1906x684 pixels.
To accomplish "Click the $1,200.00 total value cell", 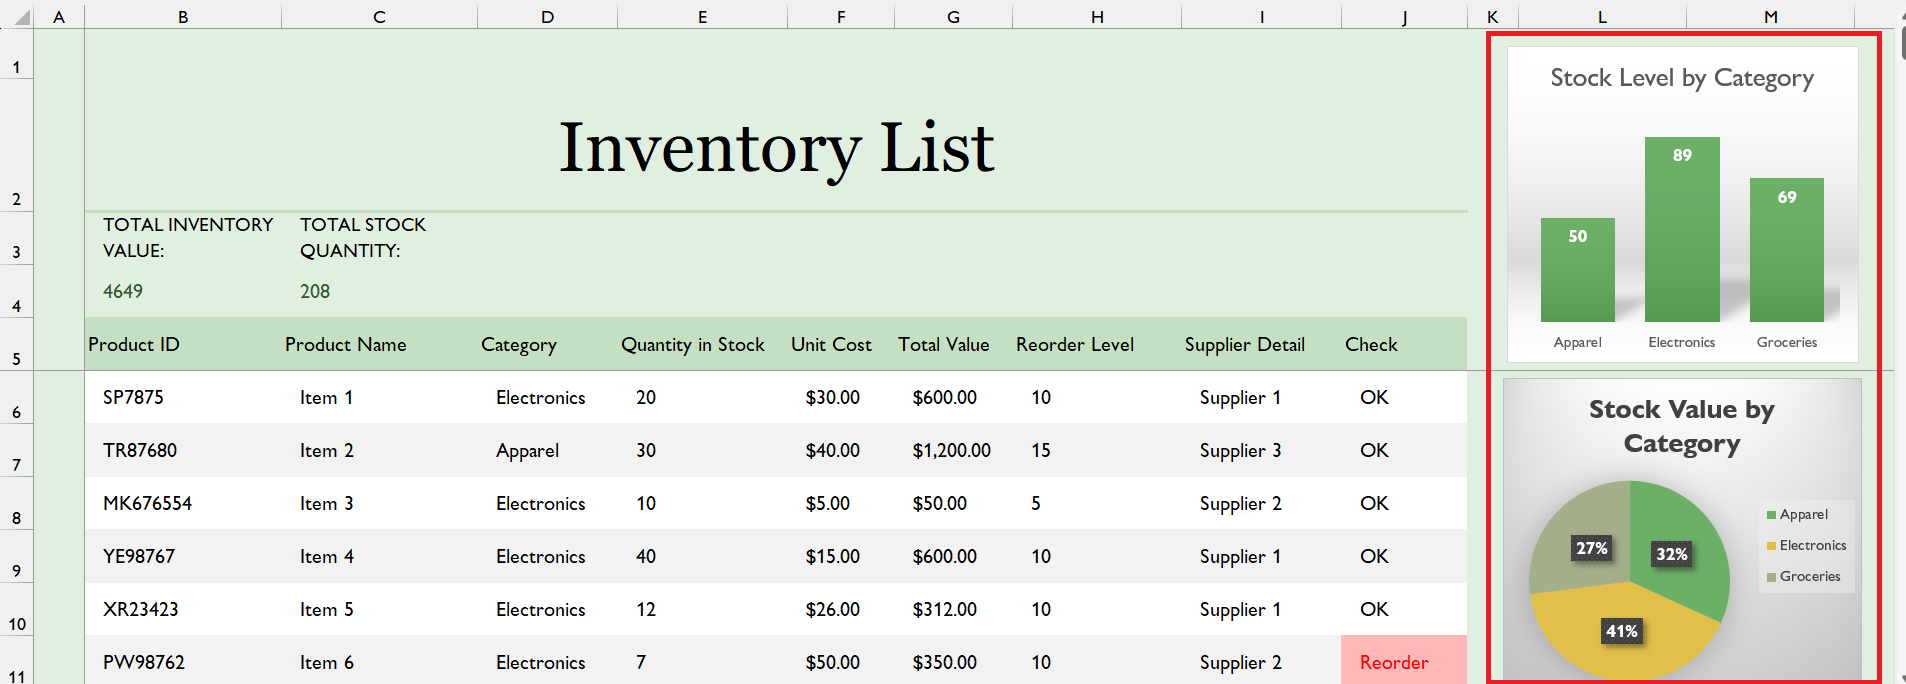I will coord(953,450).
